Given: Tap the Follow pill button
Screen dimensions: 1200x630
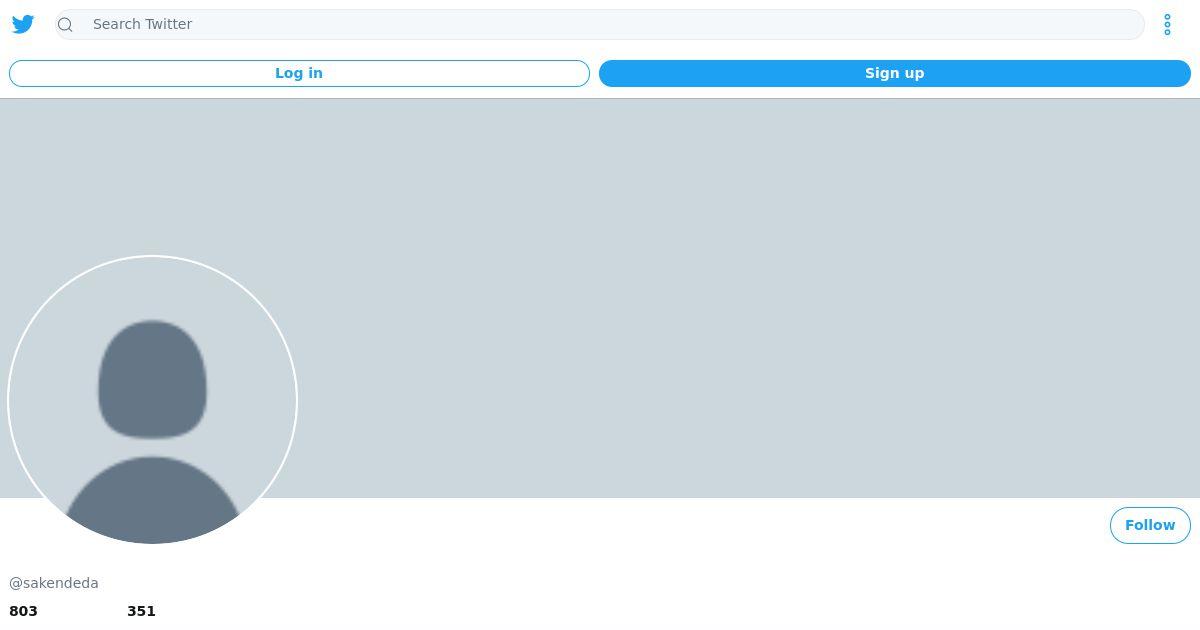Looking at the screenshot, I should click(x=1150, y=525).
